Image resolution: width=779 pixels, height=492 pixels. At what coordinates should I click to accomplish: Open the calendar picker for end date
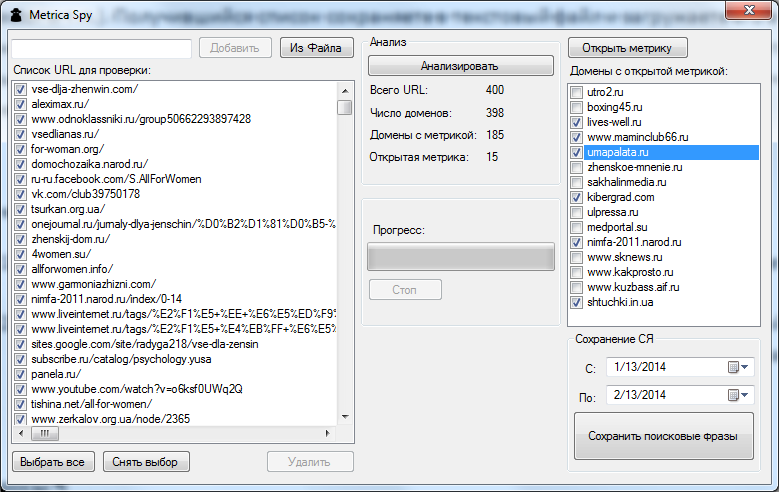click(x=738, y=396)
